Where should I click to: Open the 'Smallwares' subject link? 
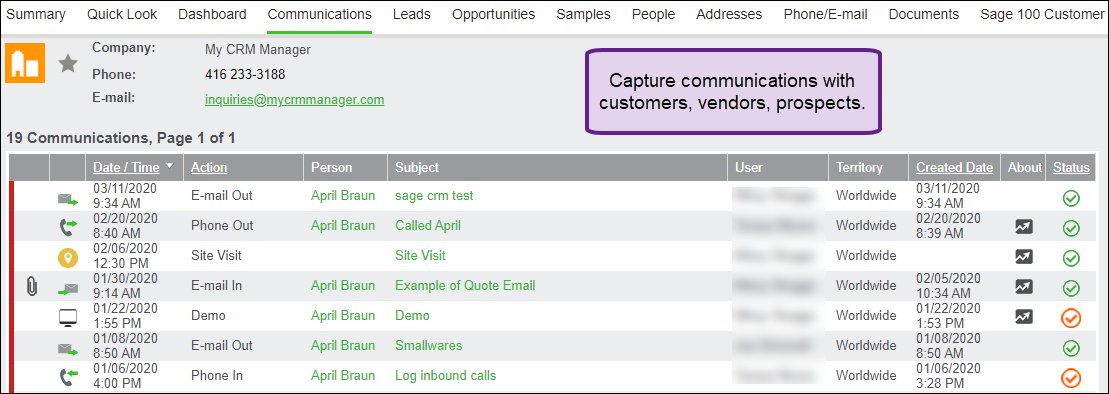coord(429,345)
